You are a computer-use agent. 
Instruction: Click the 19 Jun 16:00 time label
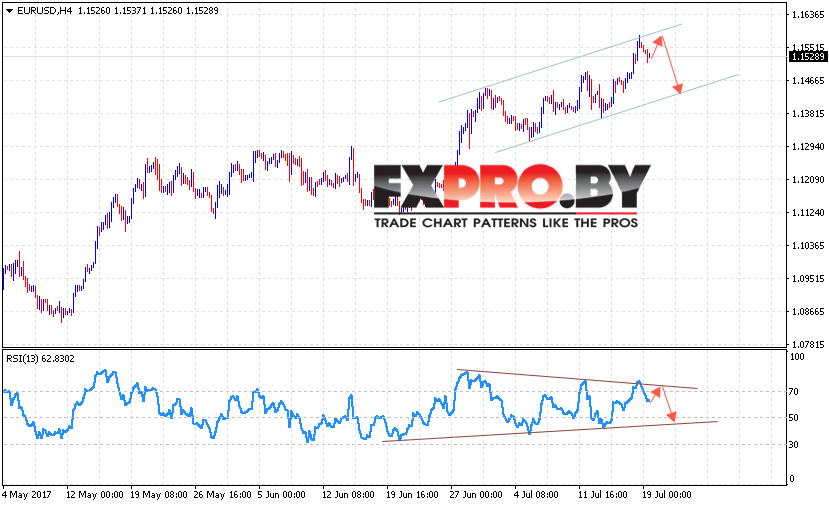(x=412, y=495)
